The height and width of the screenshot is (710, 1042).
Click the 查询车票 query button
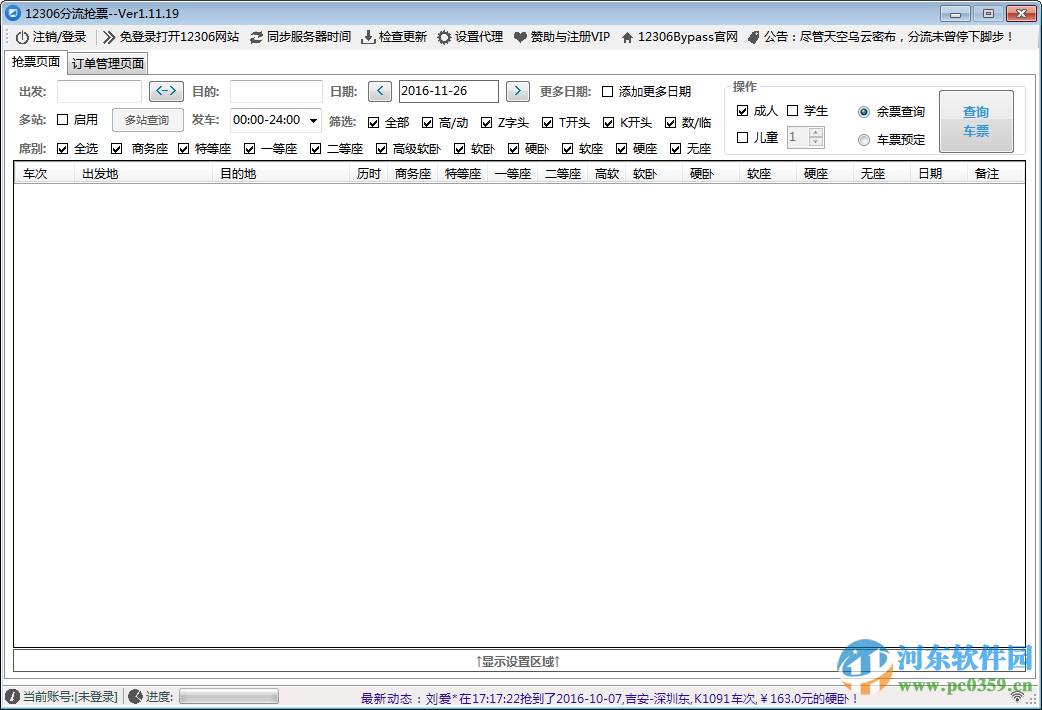976,120
